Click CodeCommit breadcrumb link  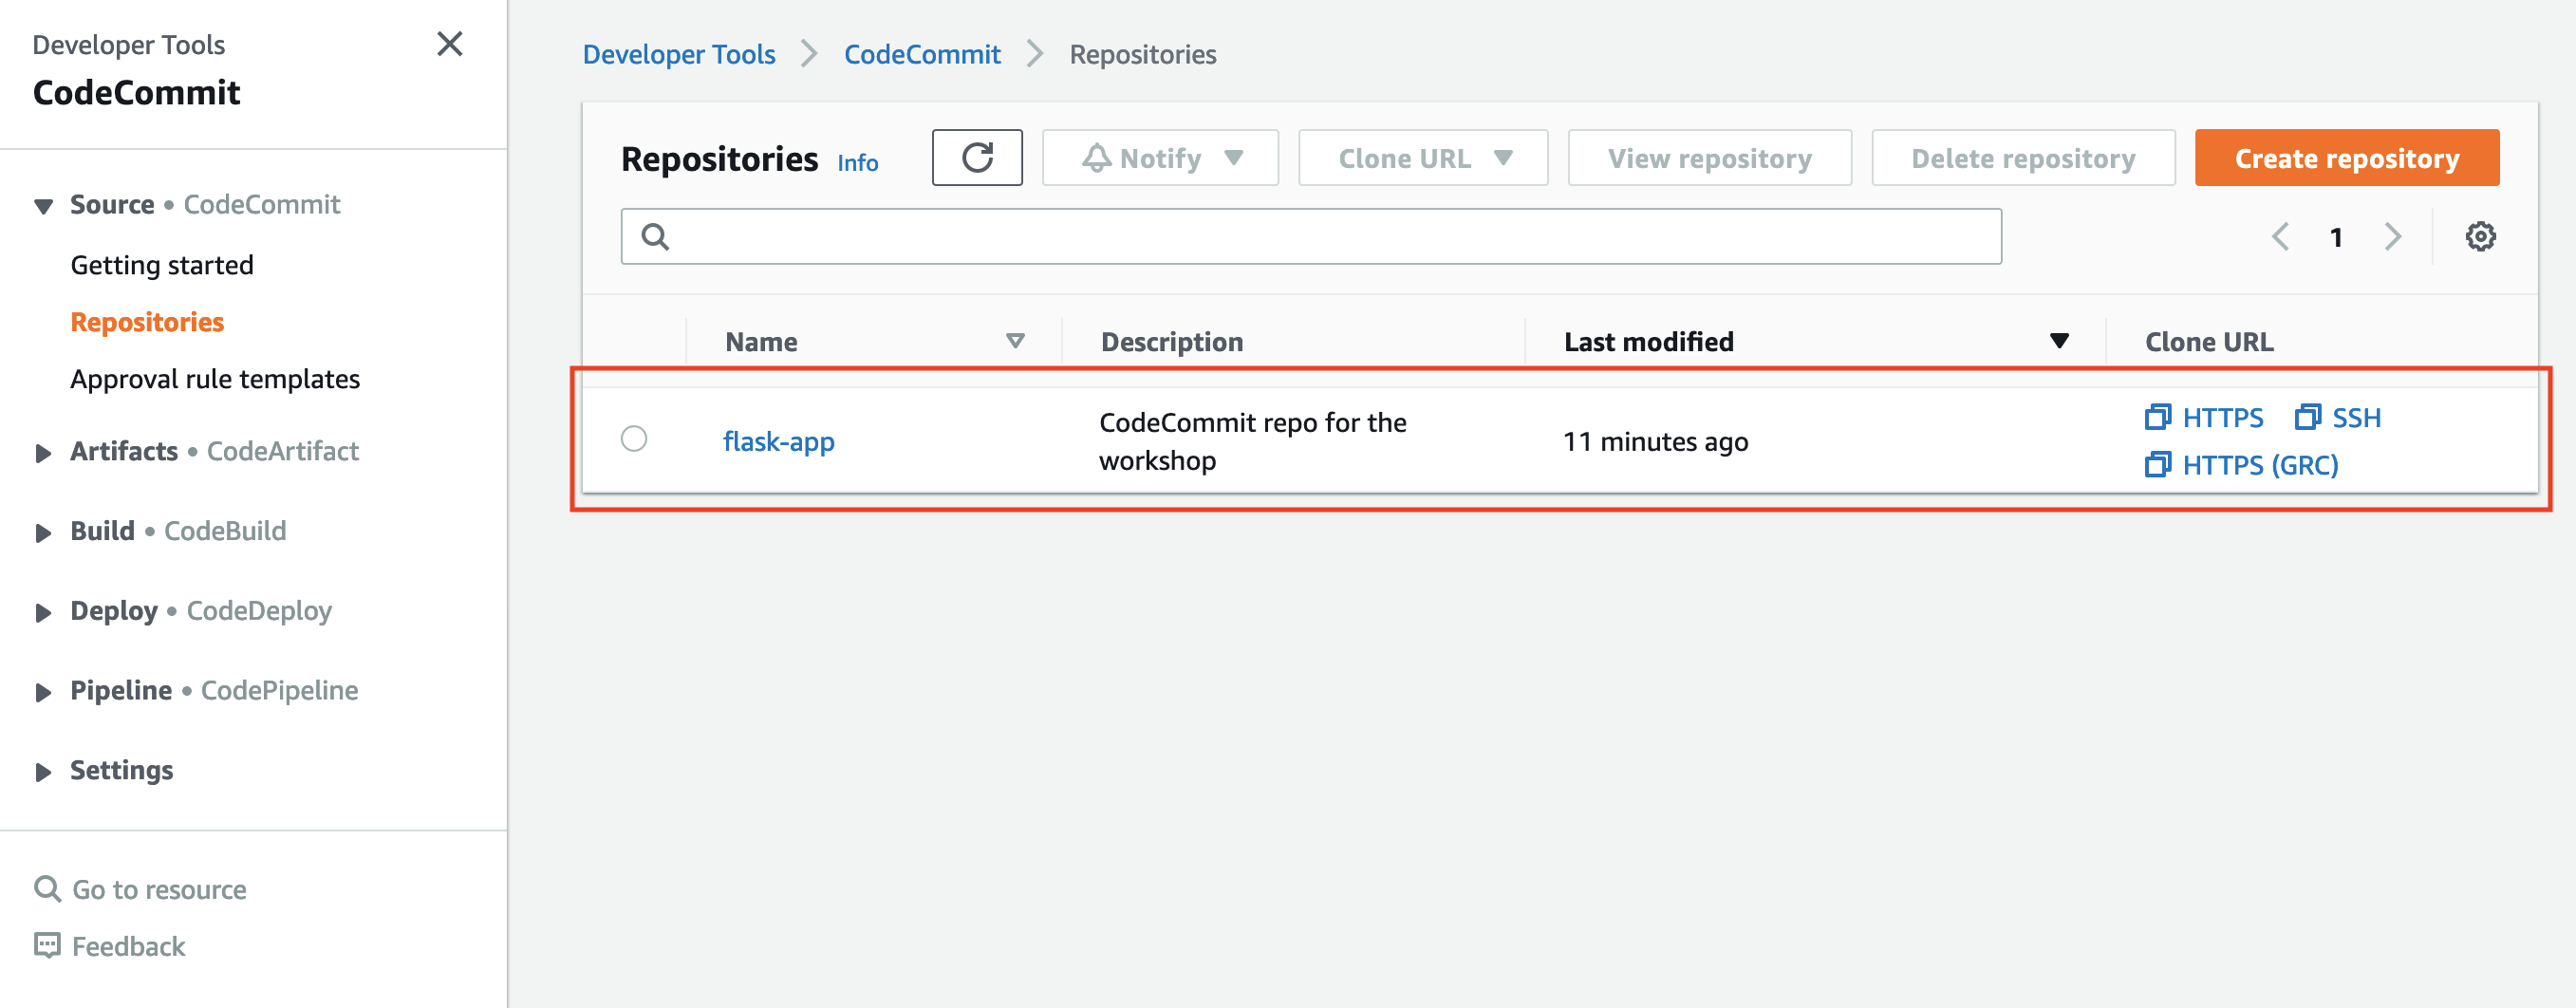click(x=922, y=54)
